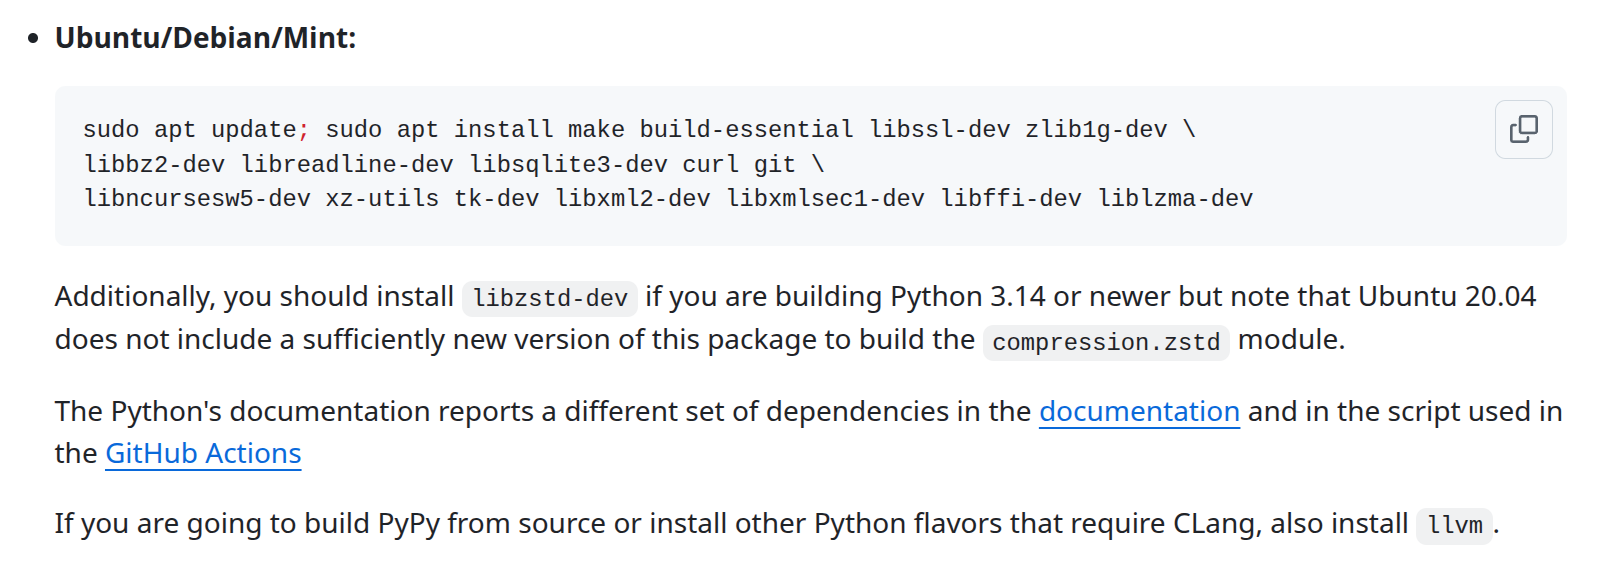Click libxml2-dev in the code block

pyautogui.click(x=633, y=198)
